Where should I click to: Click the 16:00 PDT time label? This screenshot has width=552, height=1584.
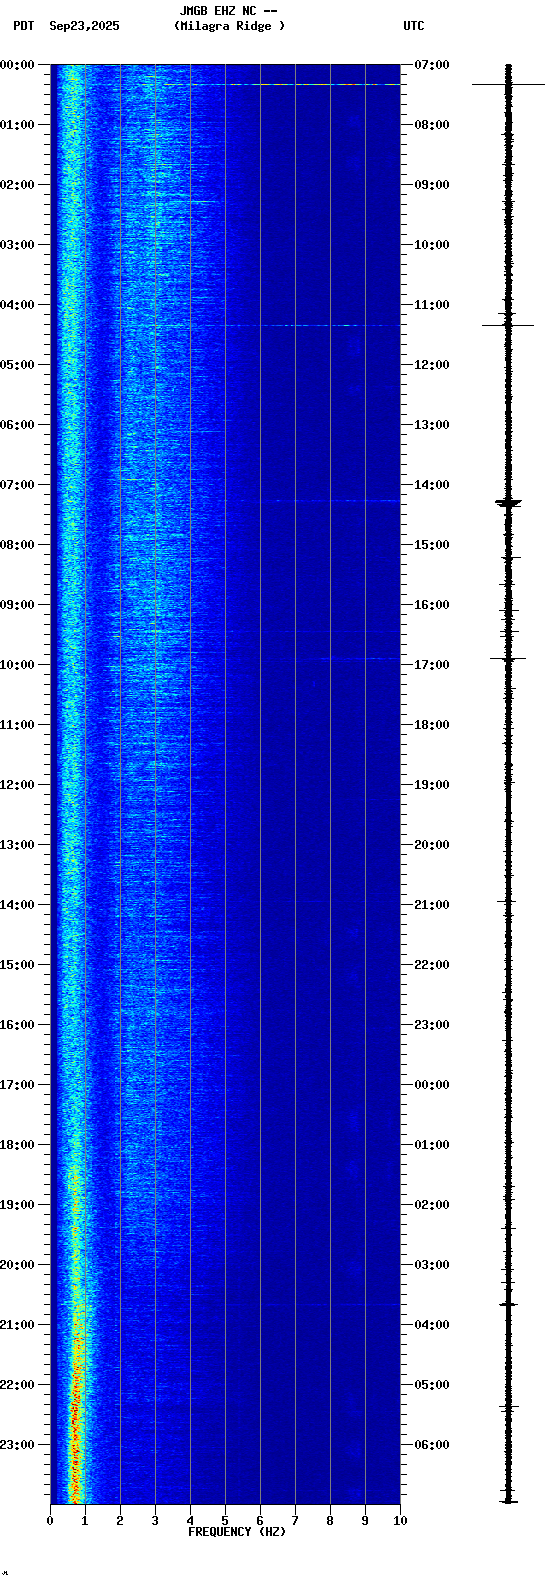tap(17, 1025)
